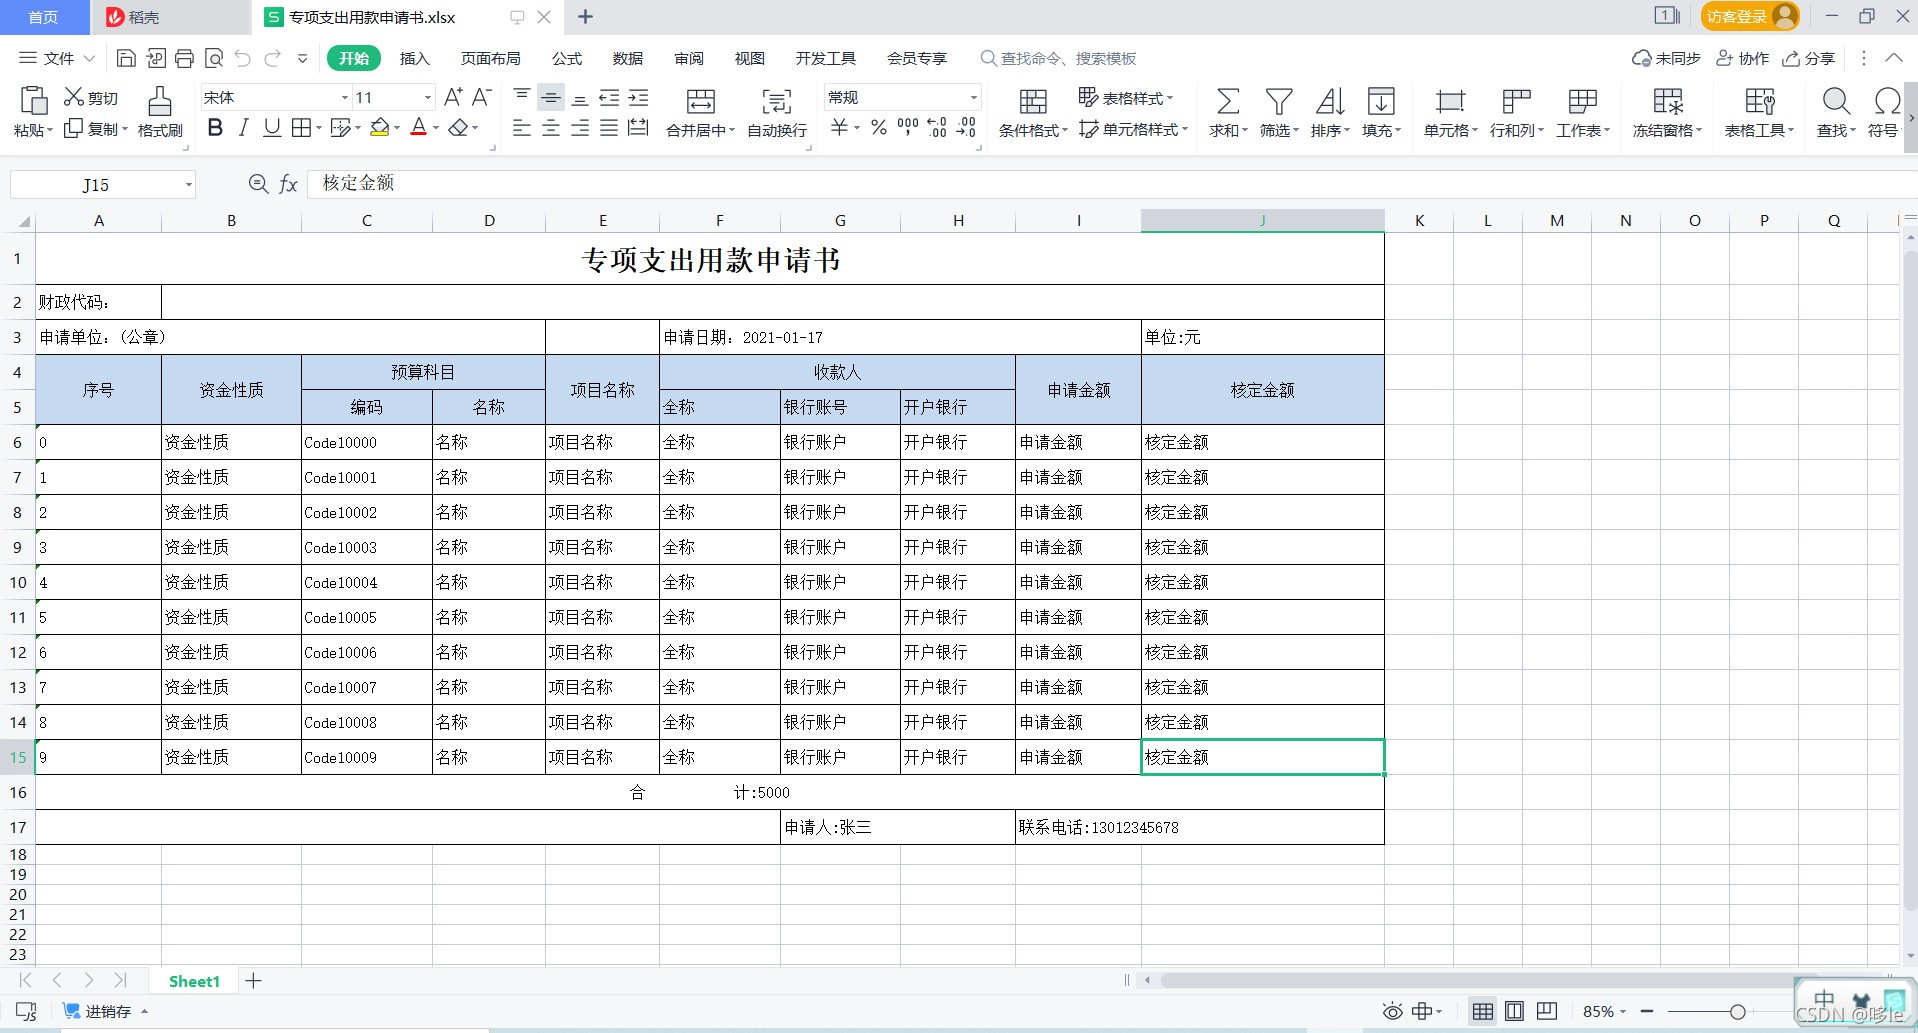Image resolution: width=1918 pixels, height=1033 pixels.
Task: Open the font name dropdown 宋体
Action: click(x=345, y=97)
